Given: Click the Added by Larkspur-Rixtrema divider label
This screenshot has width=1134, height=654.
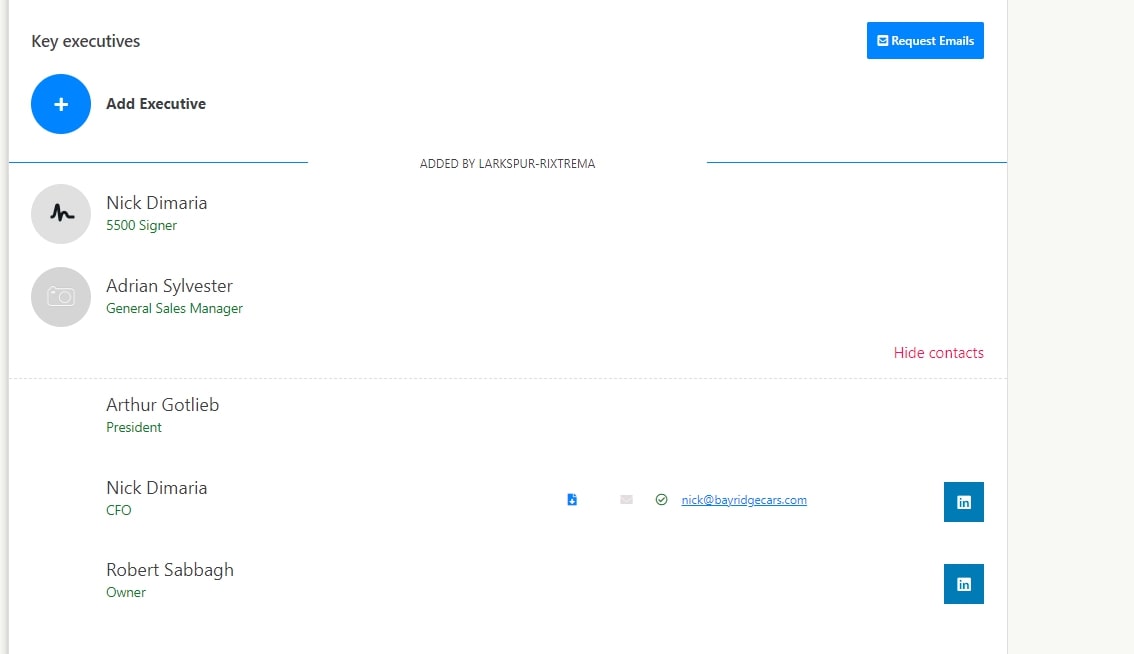Looking at the screenshot, I should pyautogui.click(x=507, y=164).
